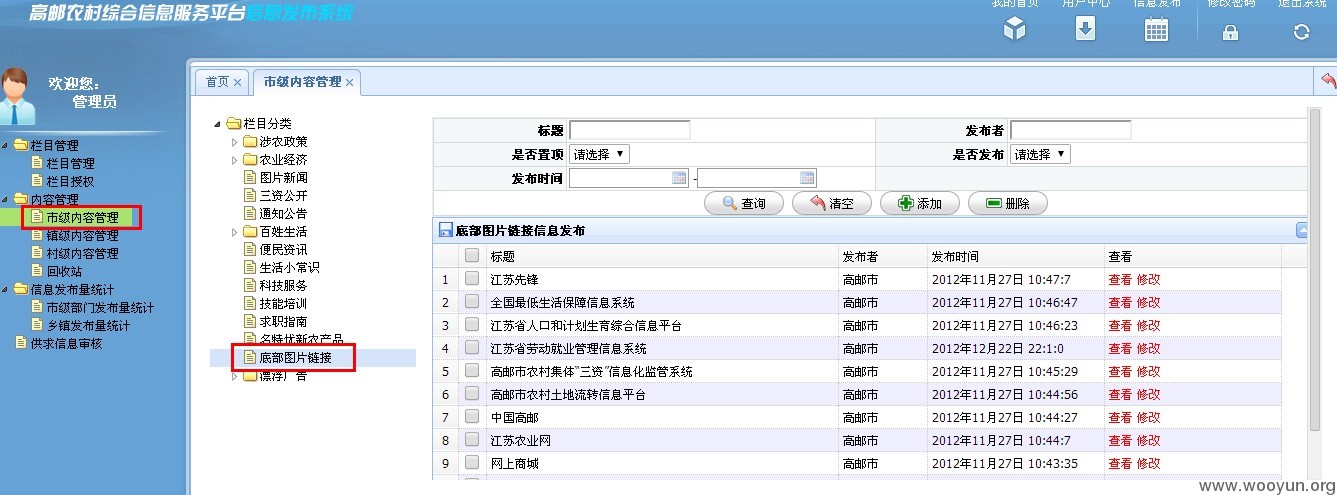Open 乡镇发布量统计 in the sidebar
The width and height of the screenshot is (1337, 495).
click(88, 326)
